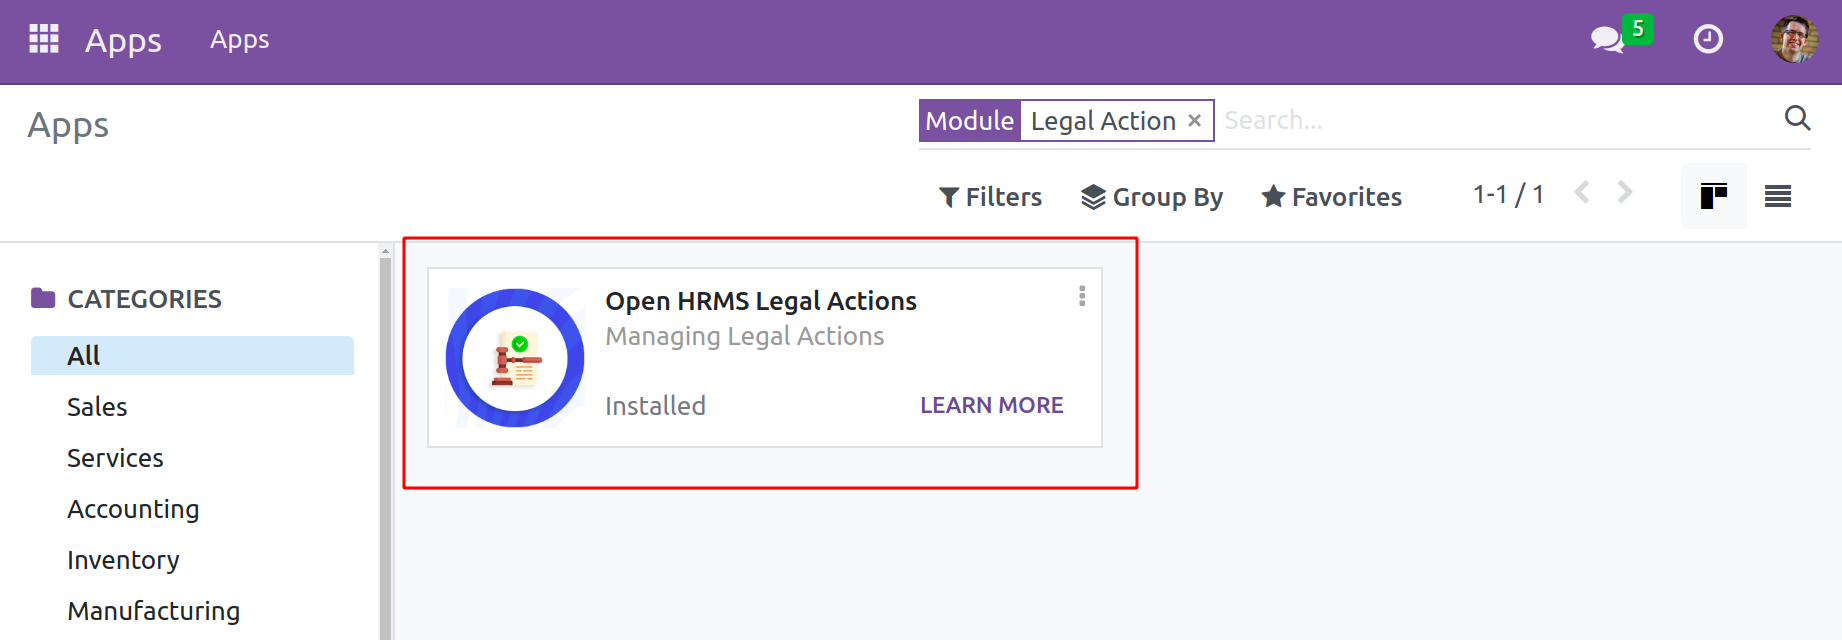Screen dimensions: 1842x640
Task: Switch to kanban view
Action: [x=1714, y=196]
